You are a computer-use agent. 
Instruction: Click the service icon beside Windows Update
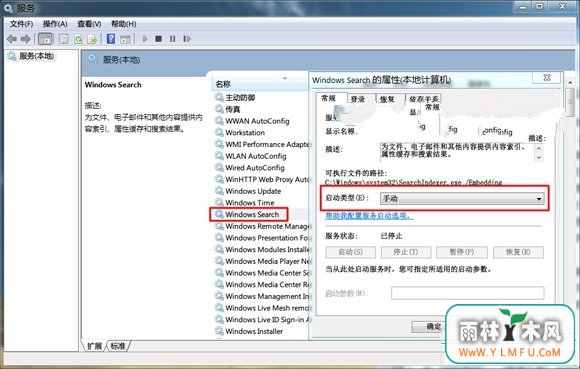(x=219, y=191)
